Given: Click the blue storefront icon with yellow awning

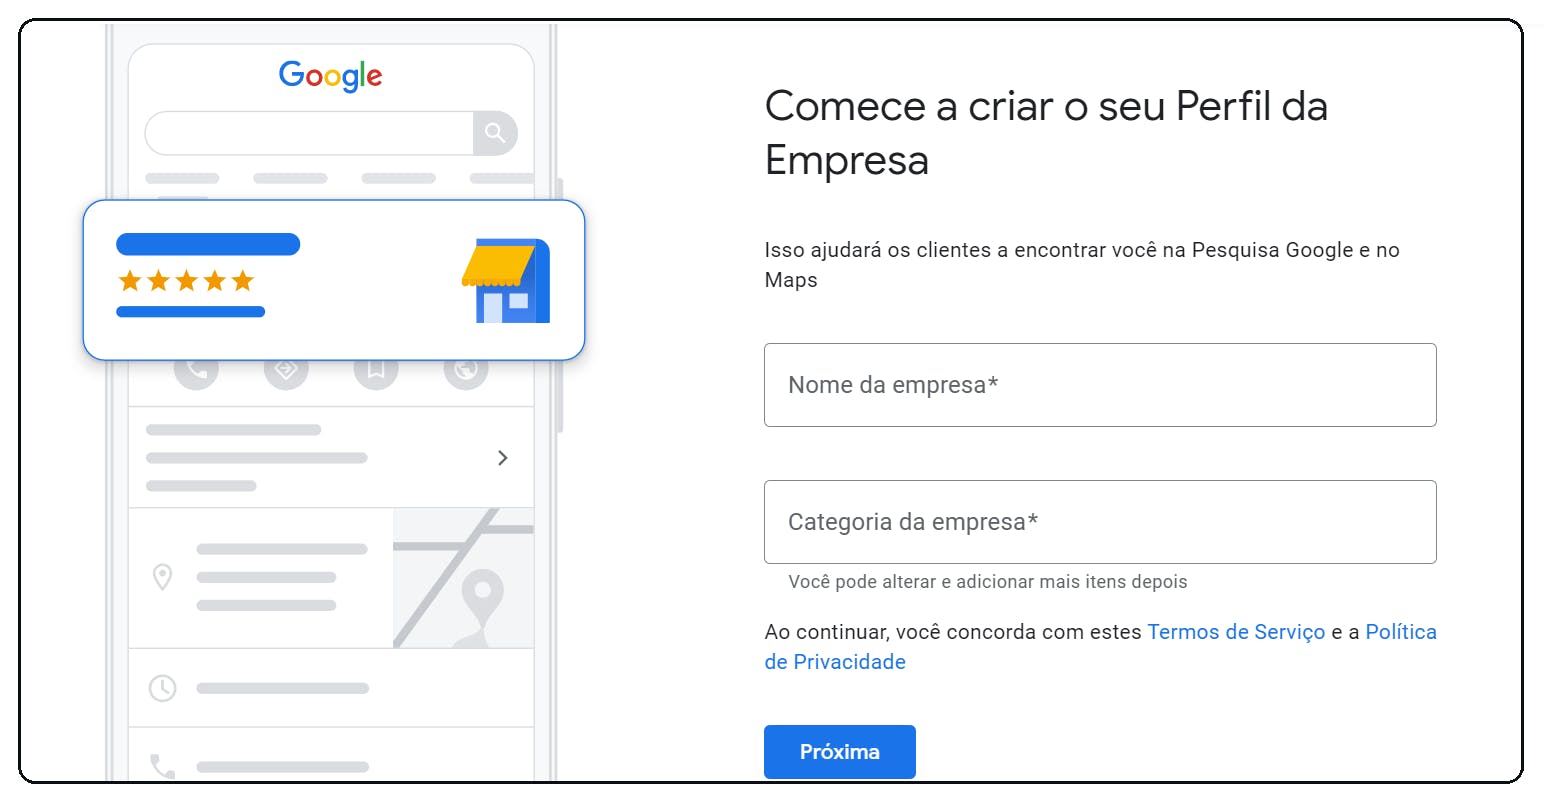Looking at the screenshot, I should coord(506,280).
